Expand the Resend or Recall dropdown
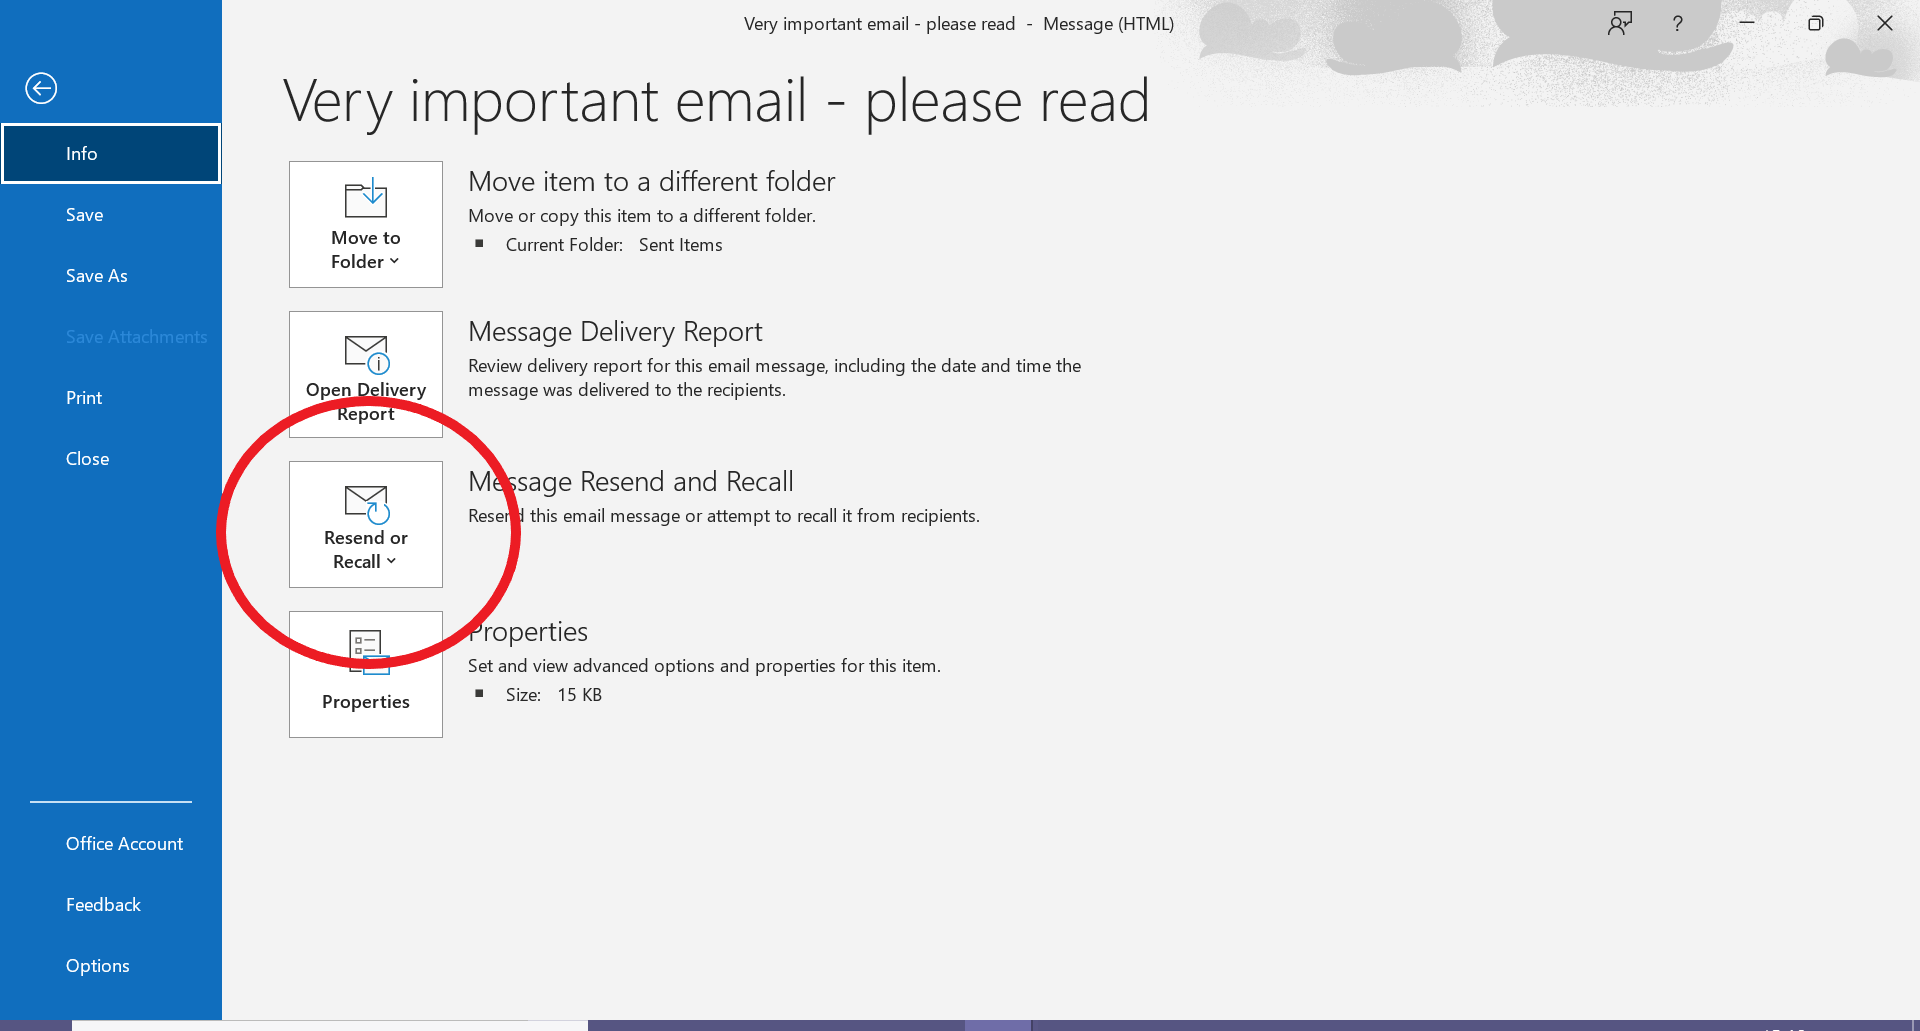Viewport: 1920px width, 1031px height. [x=366, y=525]
